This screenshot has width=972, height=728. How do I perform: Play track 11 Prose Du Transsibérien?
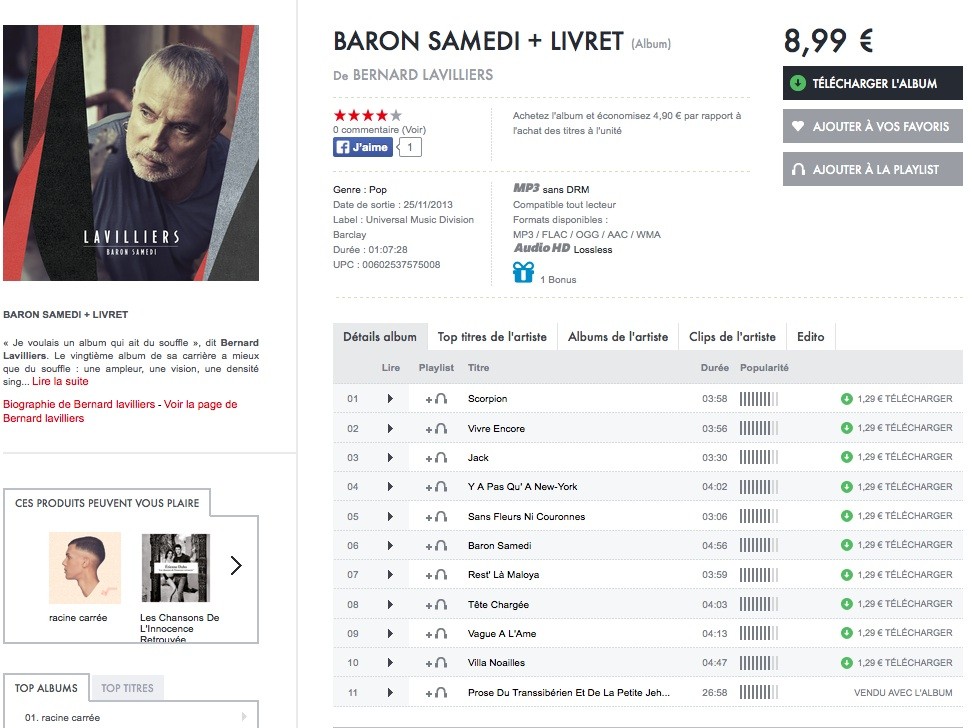(x=390, y=693)
